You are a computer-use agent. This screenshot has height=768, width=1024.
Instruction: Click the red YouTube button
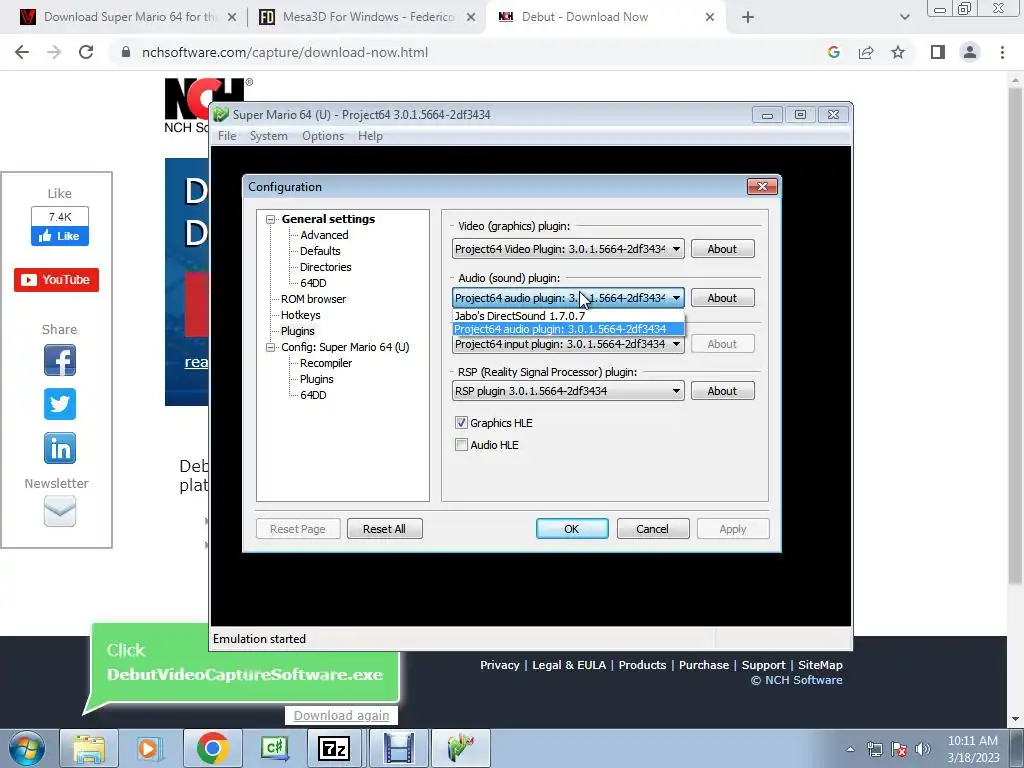coord(56,280)
